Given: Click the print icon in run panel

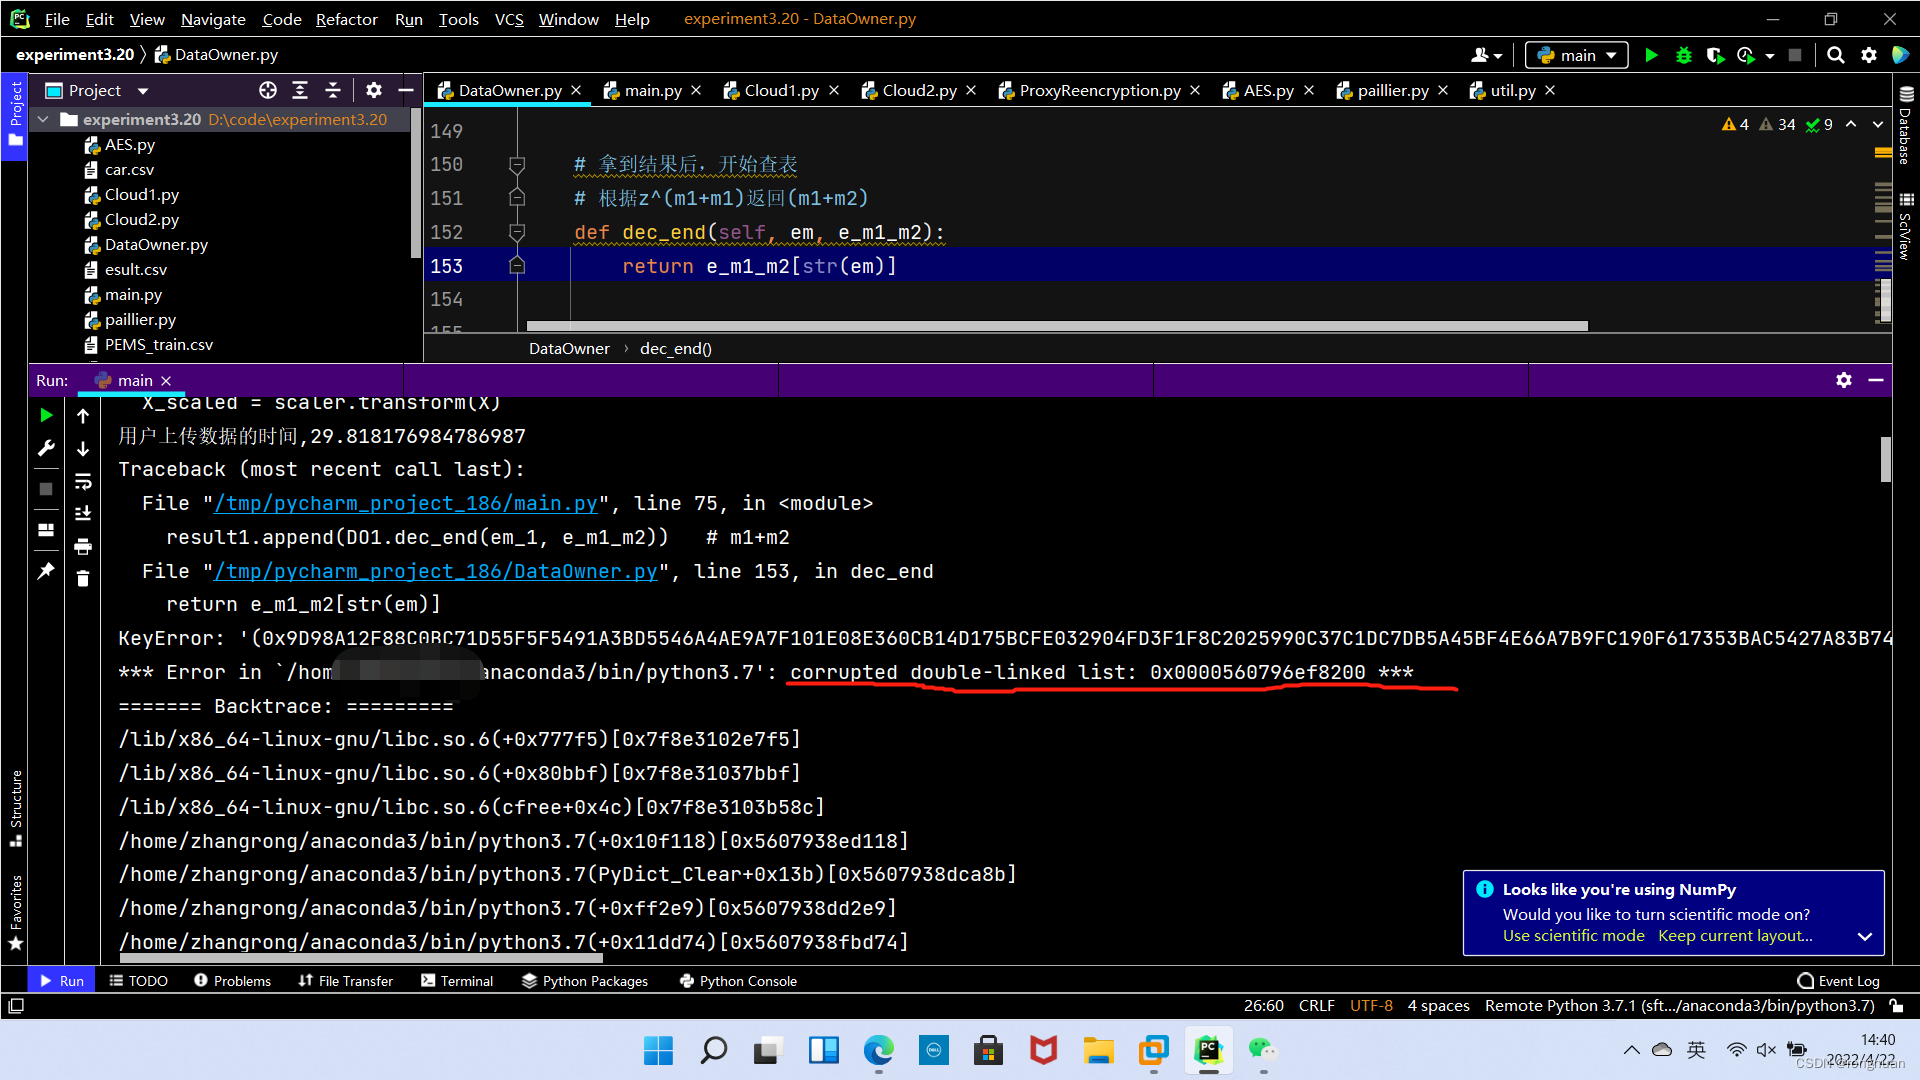Looking at the screenshot, I should pyautogui.click(x=83, y=546).
